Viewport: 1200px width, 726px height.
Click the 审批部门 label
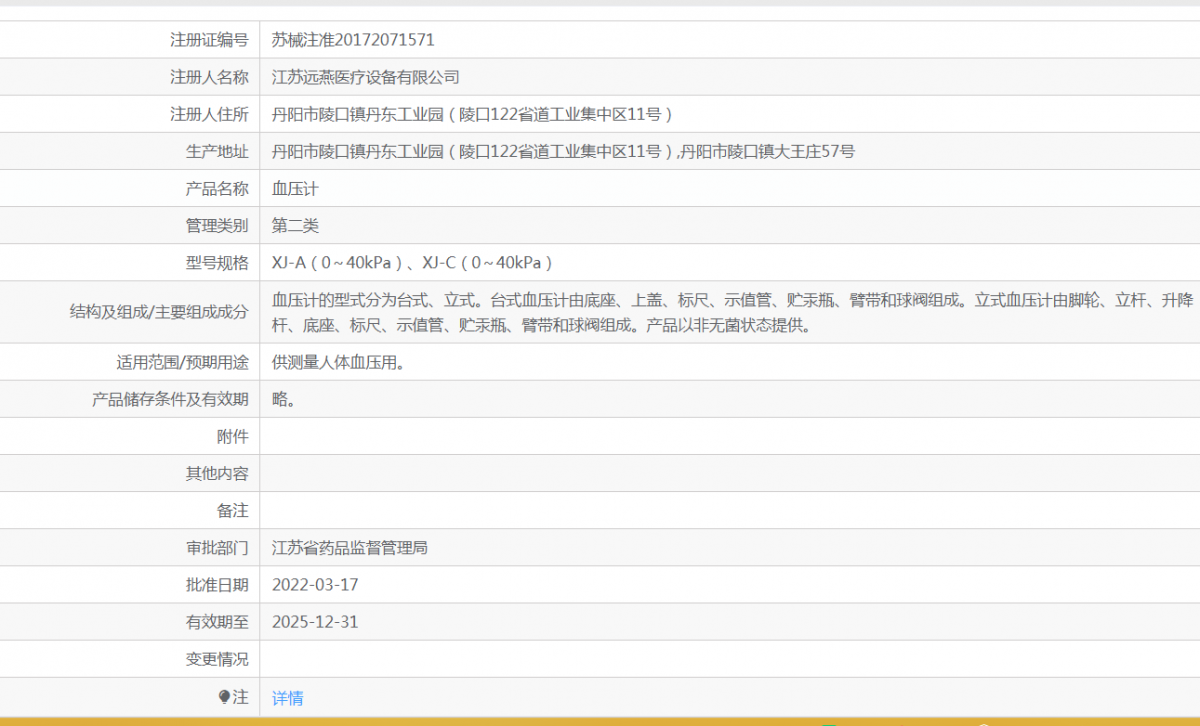tap(217, 548)
